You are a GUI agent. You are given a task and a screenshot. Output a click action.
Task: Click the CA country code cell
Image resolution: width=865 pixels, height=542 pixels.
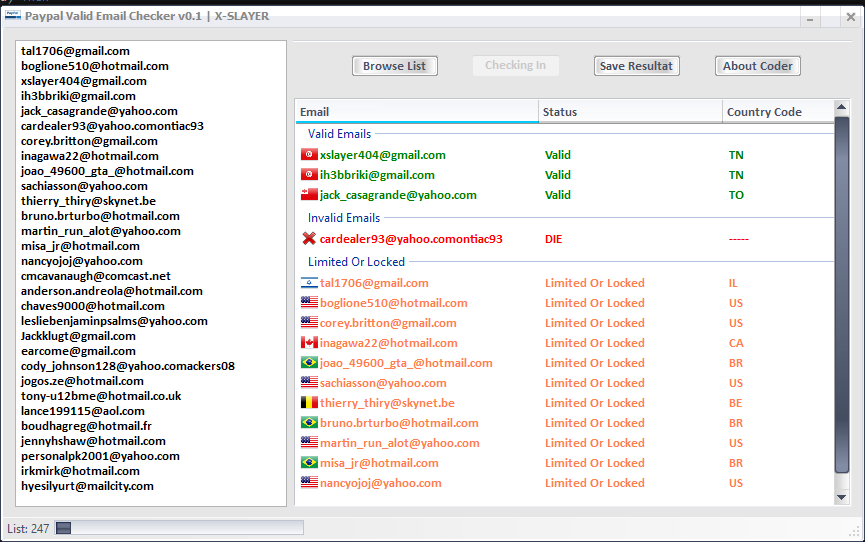pyautogui.click(x=736, y=343)
